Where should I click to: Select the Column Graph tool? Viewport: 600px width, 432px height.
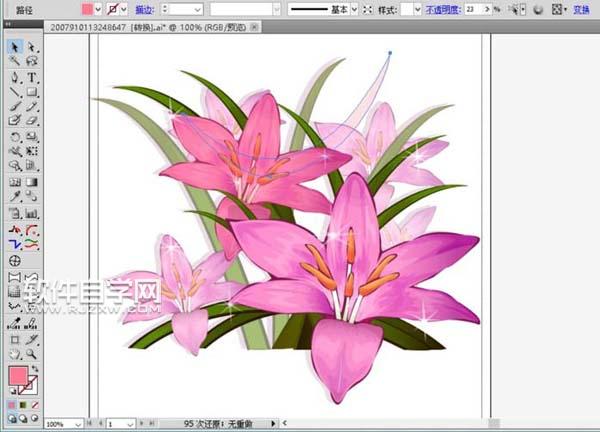pos(31,213)
